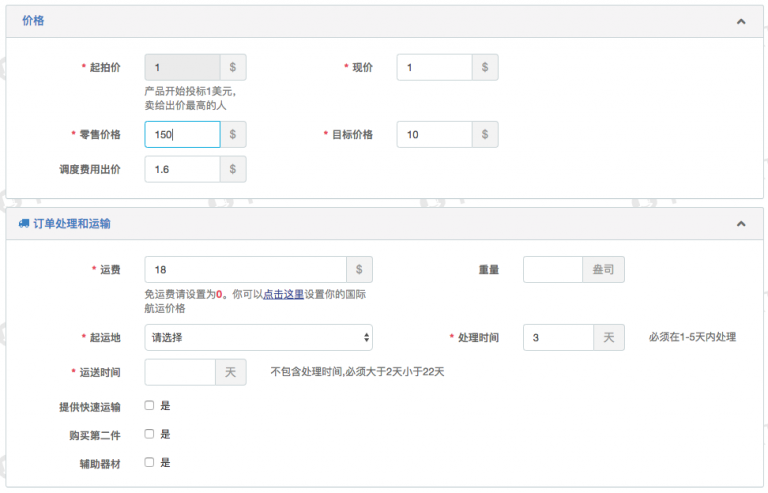
Task: Click the dollar addon next to 起拍价
Action: coord(233,67)
